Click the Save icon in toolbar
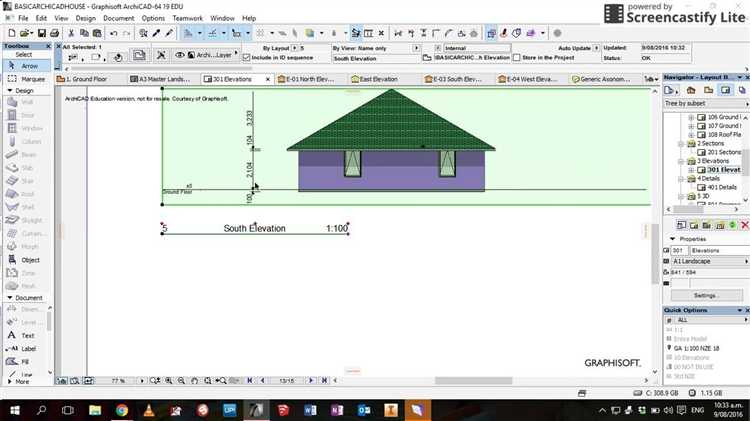This screenshot has height=421, width=750. click(x=42, y=33)
